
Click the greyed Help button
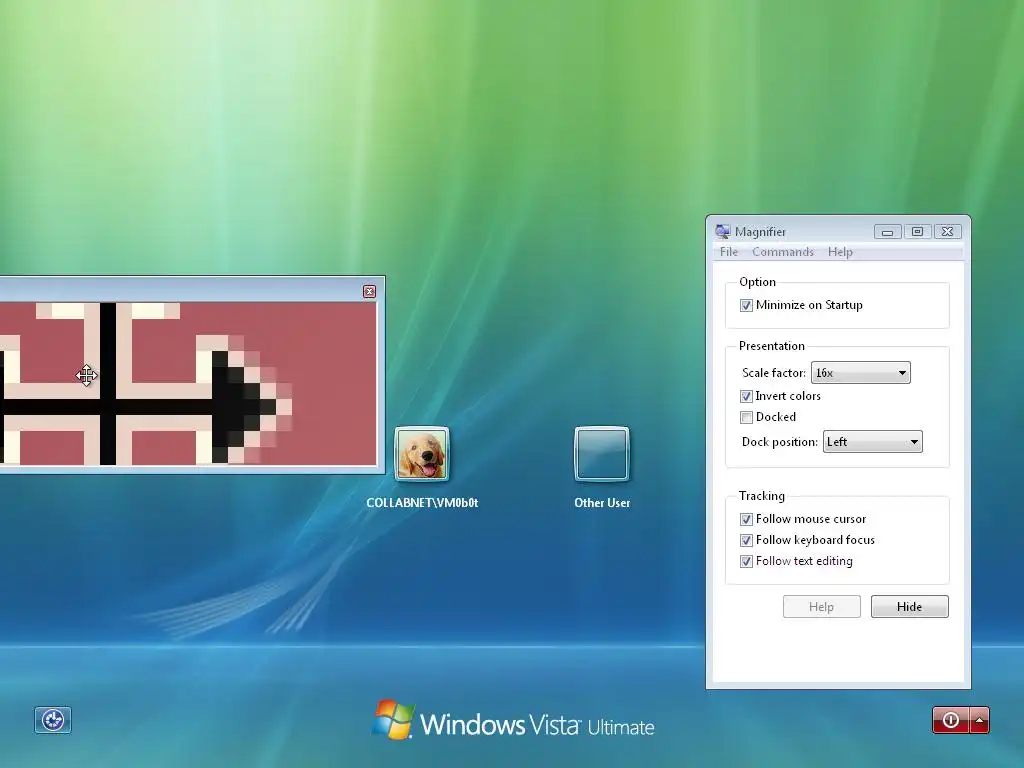tap(822, 607)
